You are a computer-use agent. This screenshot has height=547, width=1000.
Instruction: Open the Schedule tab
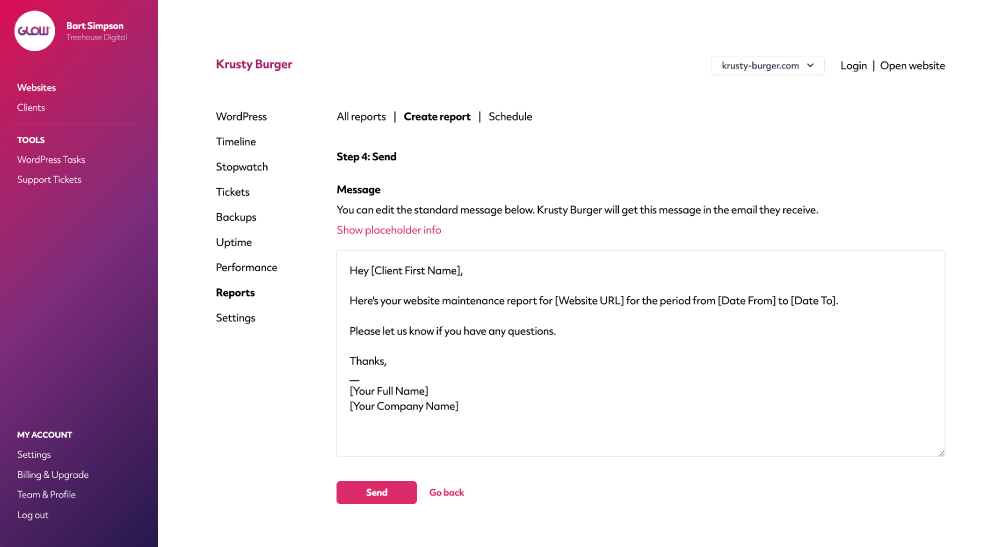(510, 117)
